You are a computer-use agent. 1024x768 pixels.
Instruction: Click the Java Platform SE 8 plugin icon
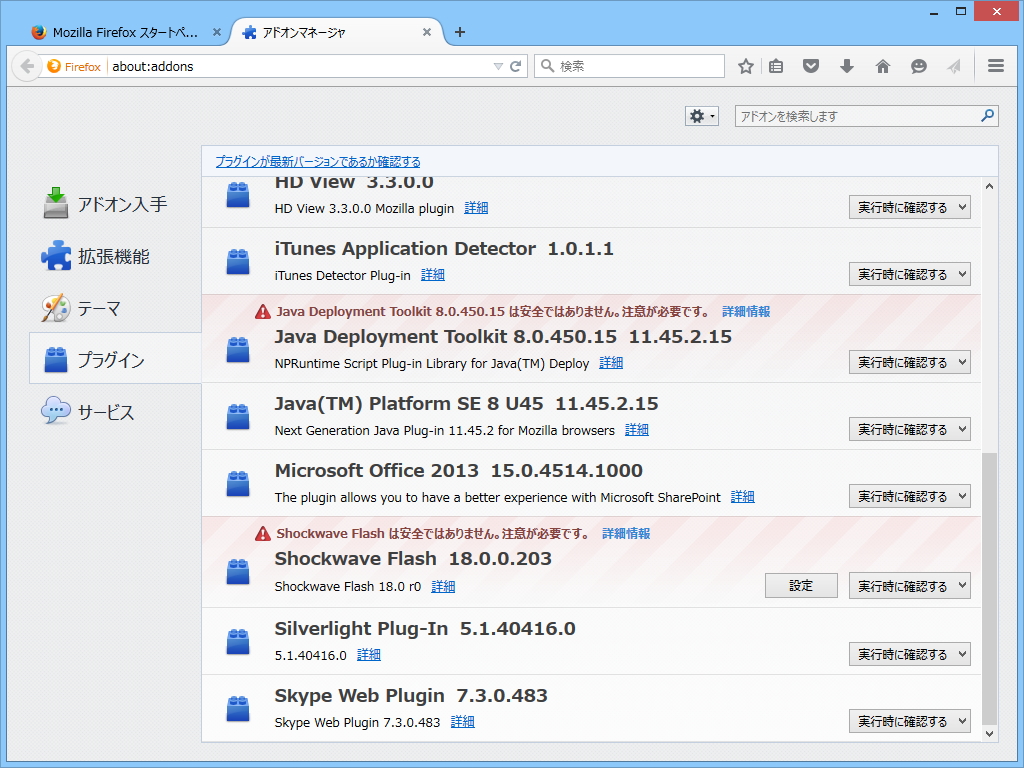tap(238, 417)
